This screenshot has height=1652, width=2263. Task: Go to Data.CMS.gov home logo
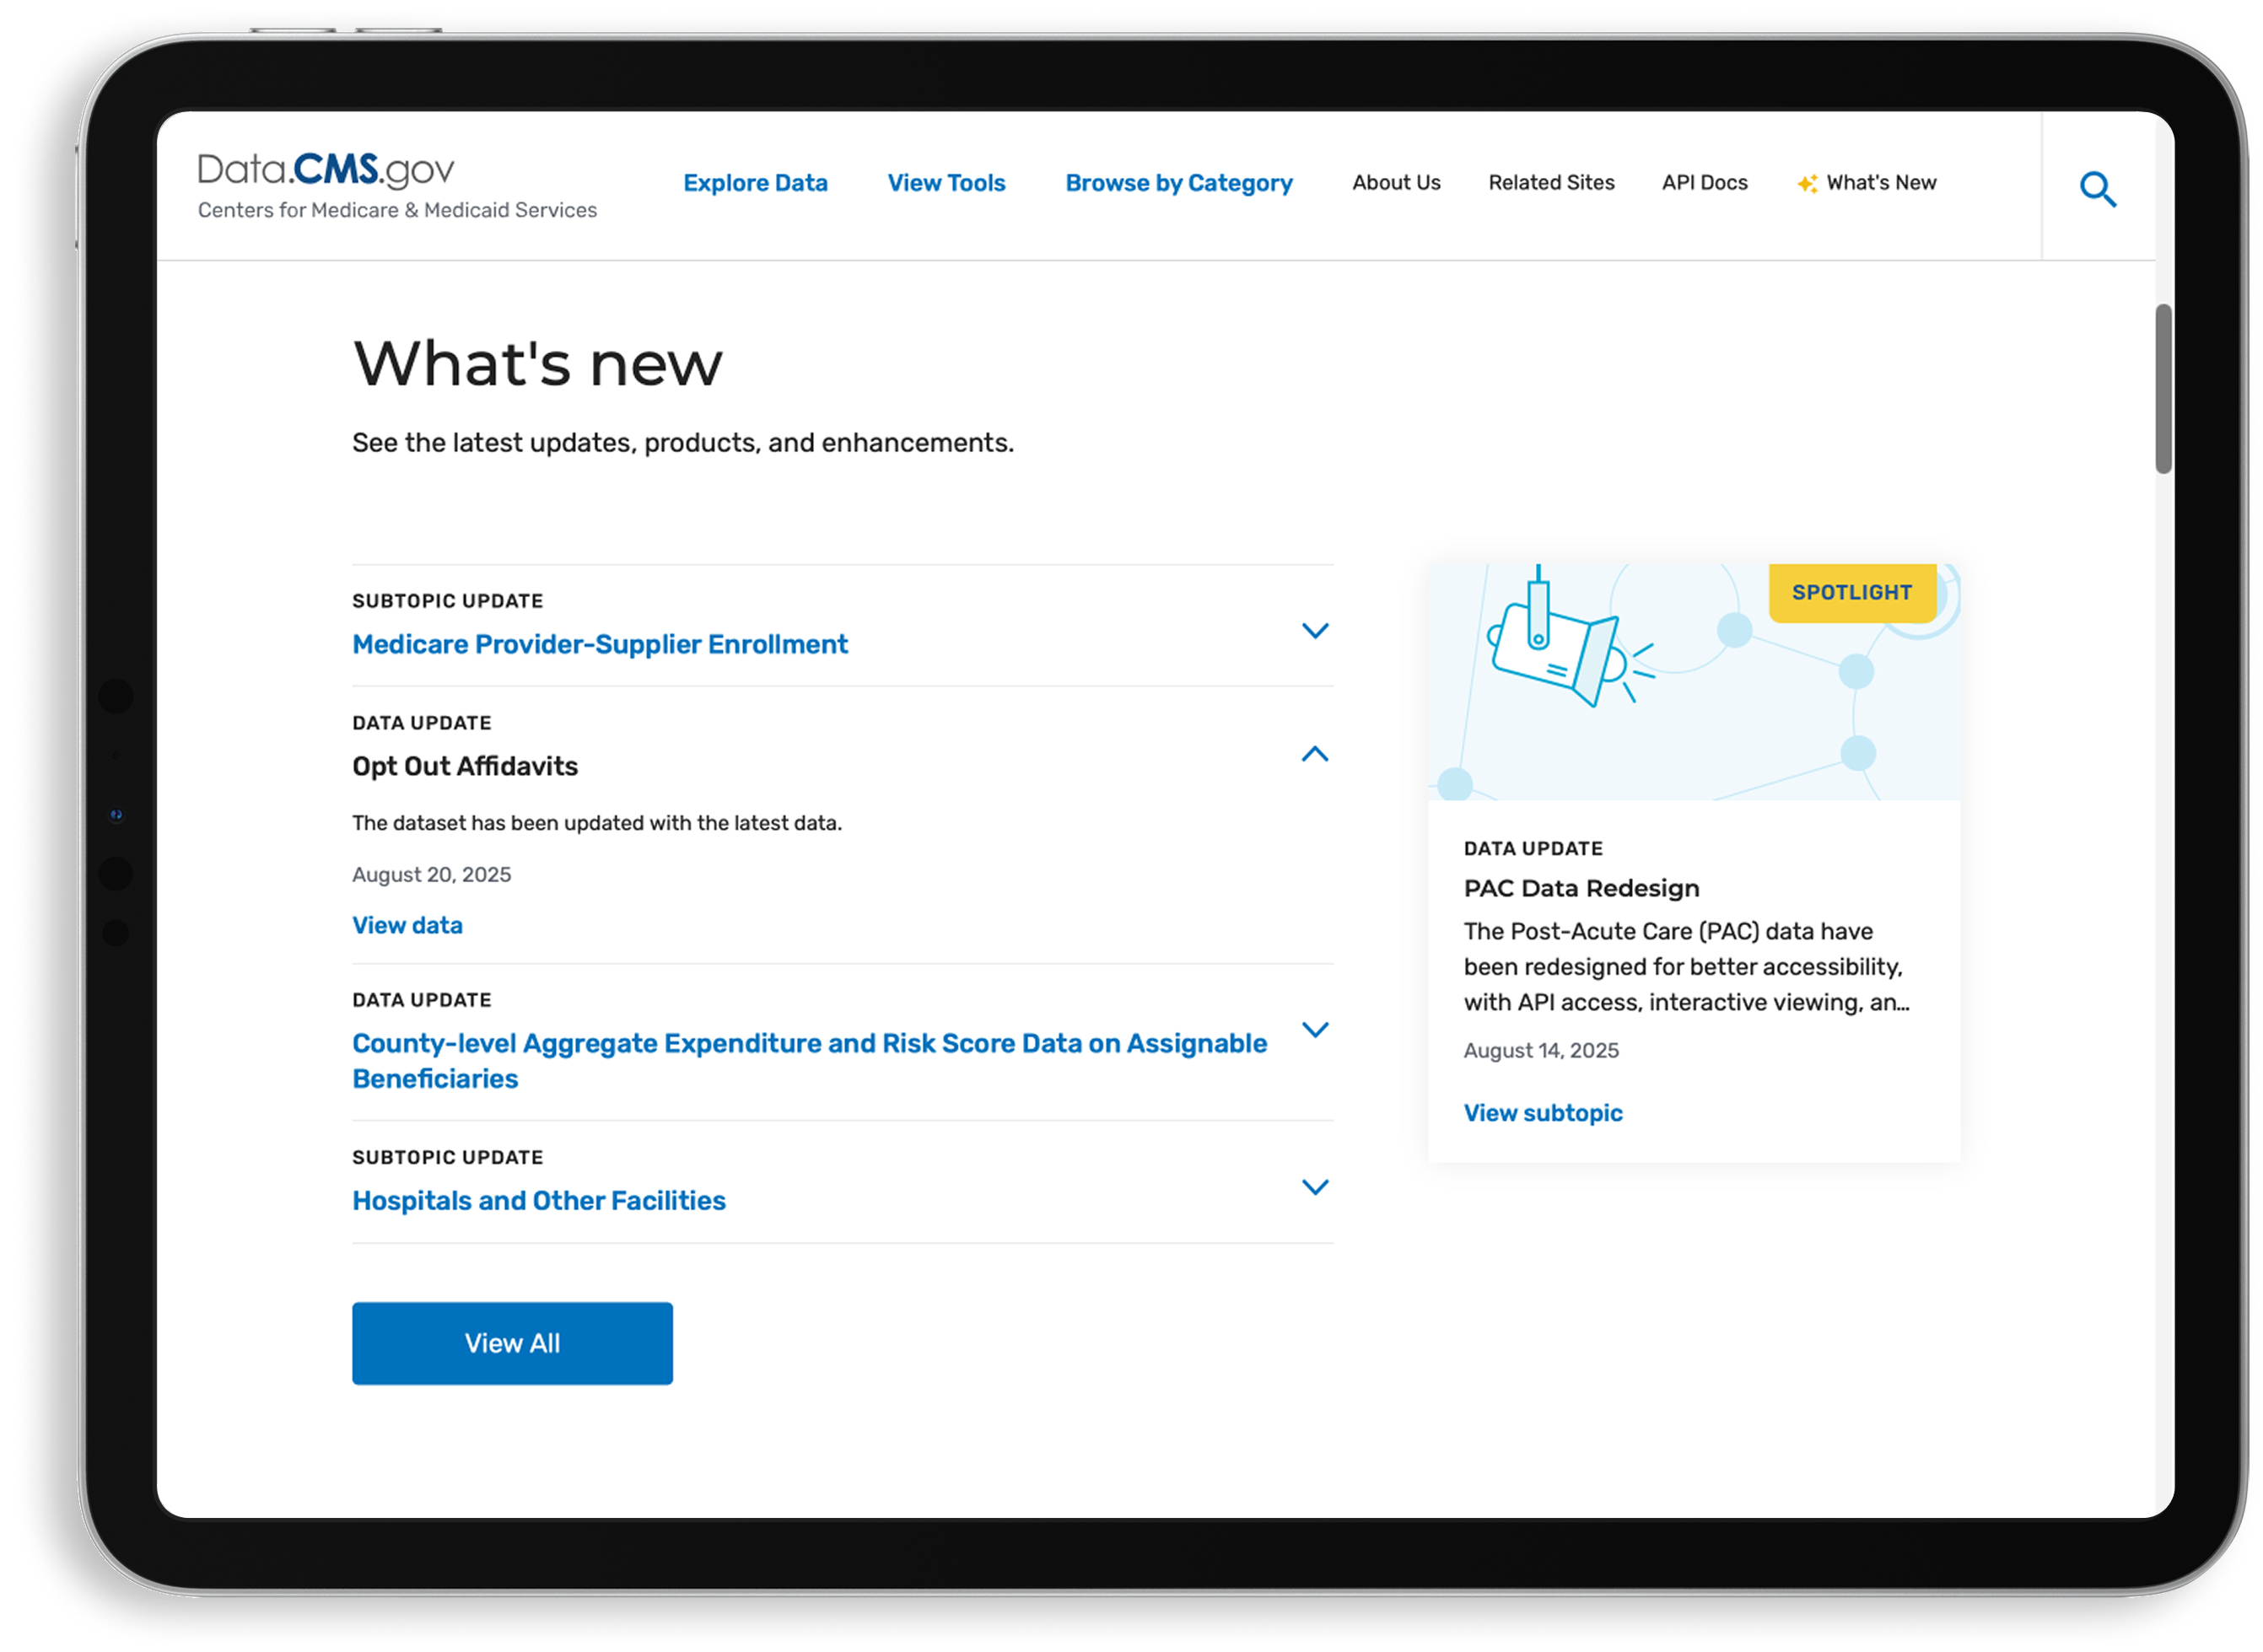point(325,169)
